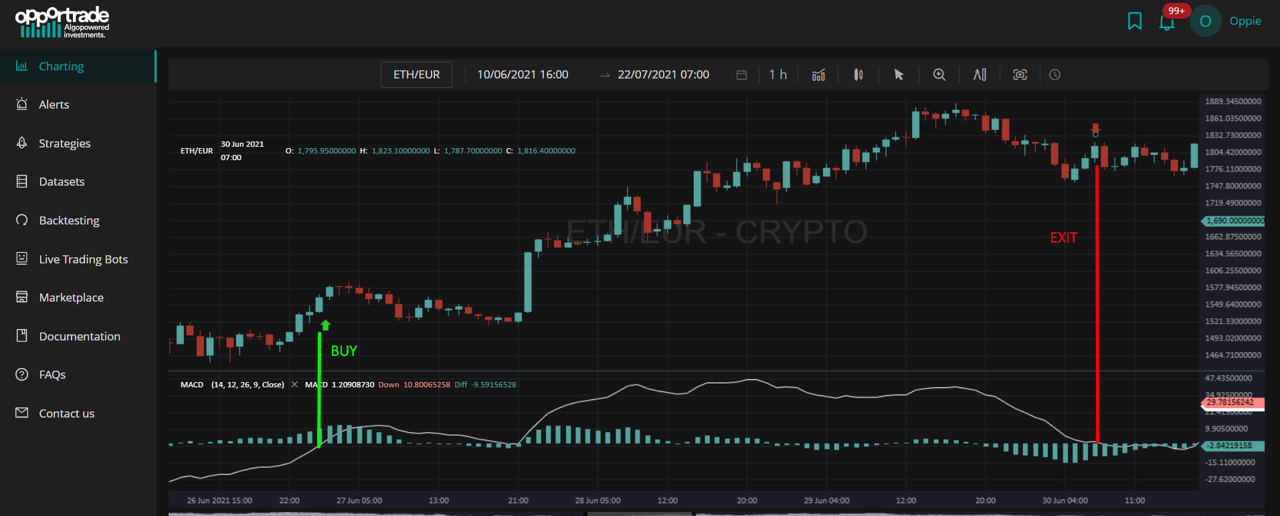Click the Contact us envelope icon
The height and width of the screenshot is (516, 1280).
click(x=22, y=413)
